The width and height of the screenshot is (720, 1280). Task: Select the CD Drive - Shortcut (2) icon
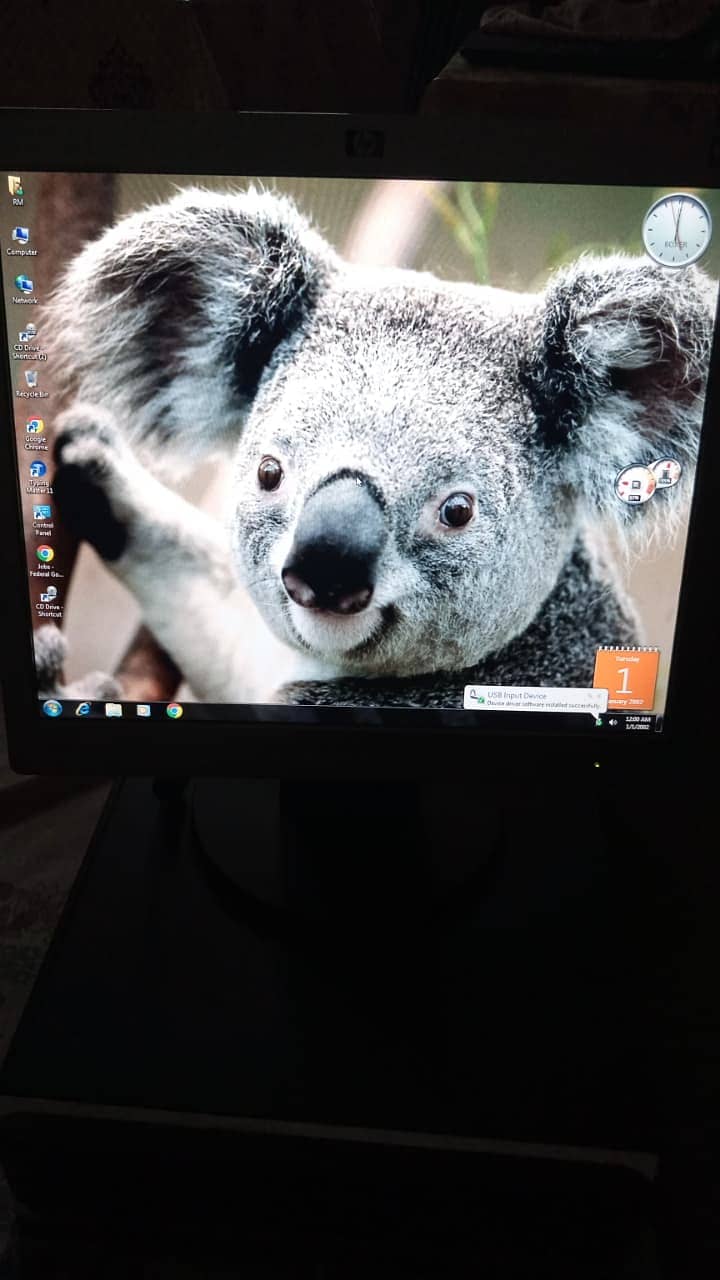[x=29, y=342]
